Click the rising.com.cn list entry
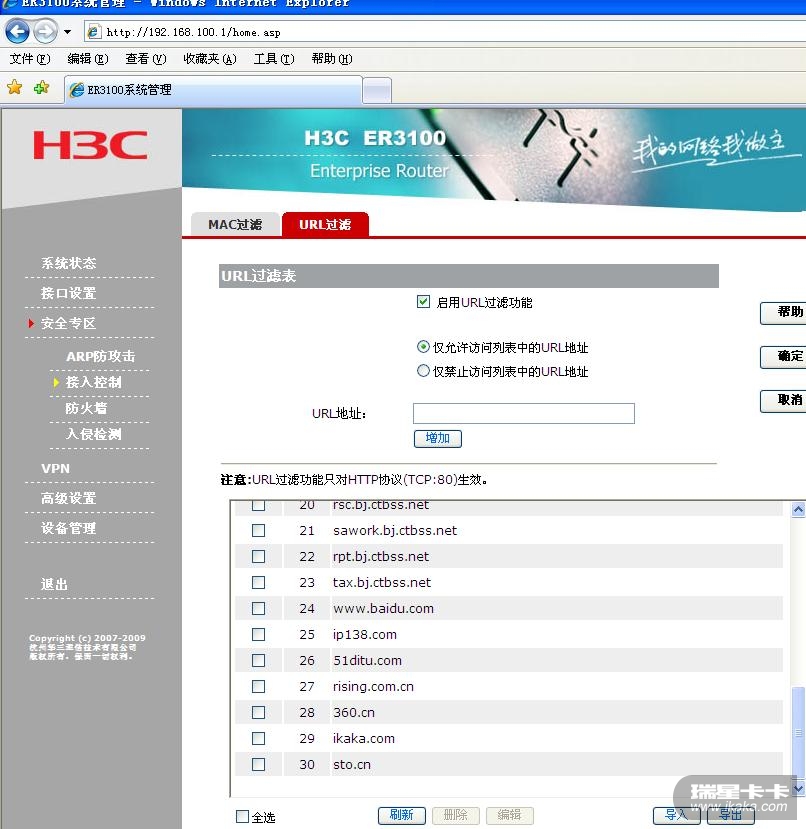The width and height of the screenshot is (806, 829). click(x=373, y=686)
